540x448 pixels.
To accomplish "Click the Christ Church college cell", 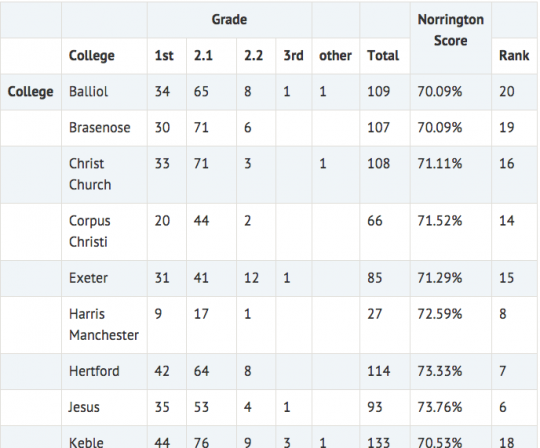I will [90, 174].
